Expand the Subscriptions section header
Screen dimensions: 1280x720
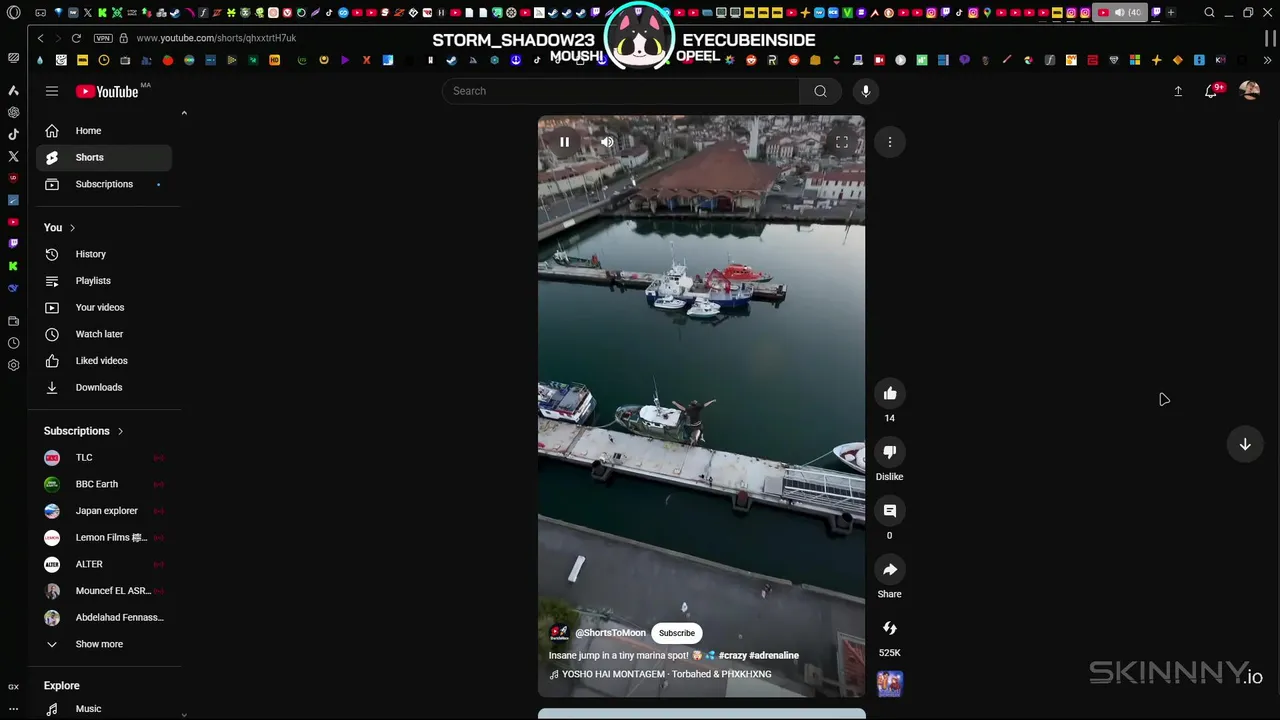tap(84, 431)
